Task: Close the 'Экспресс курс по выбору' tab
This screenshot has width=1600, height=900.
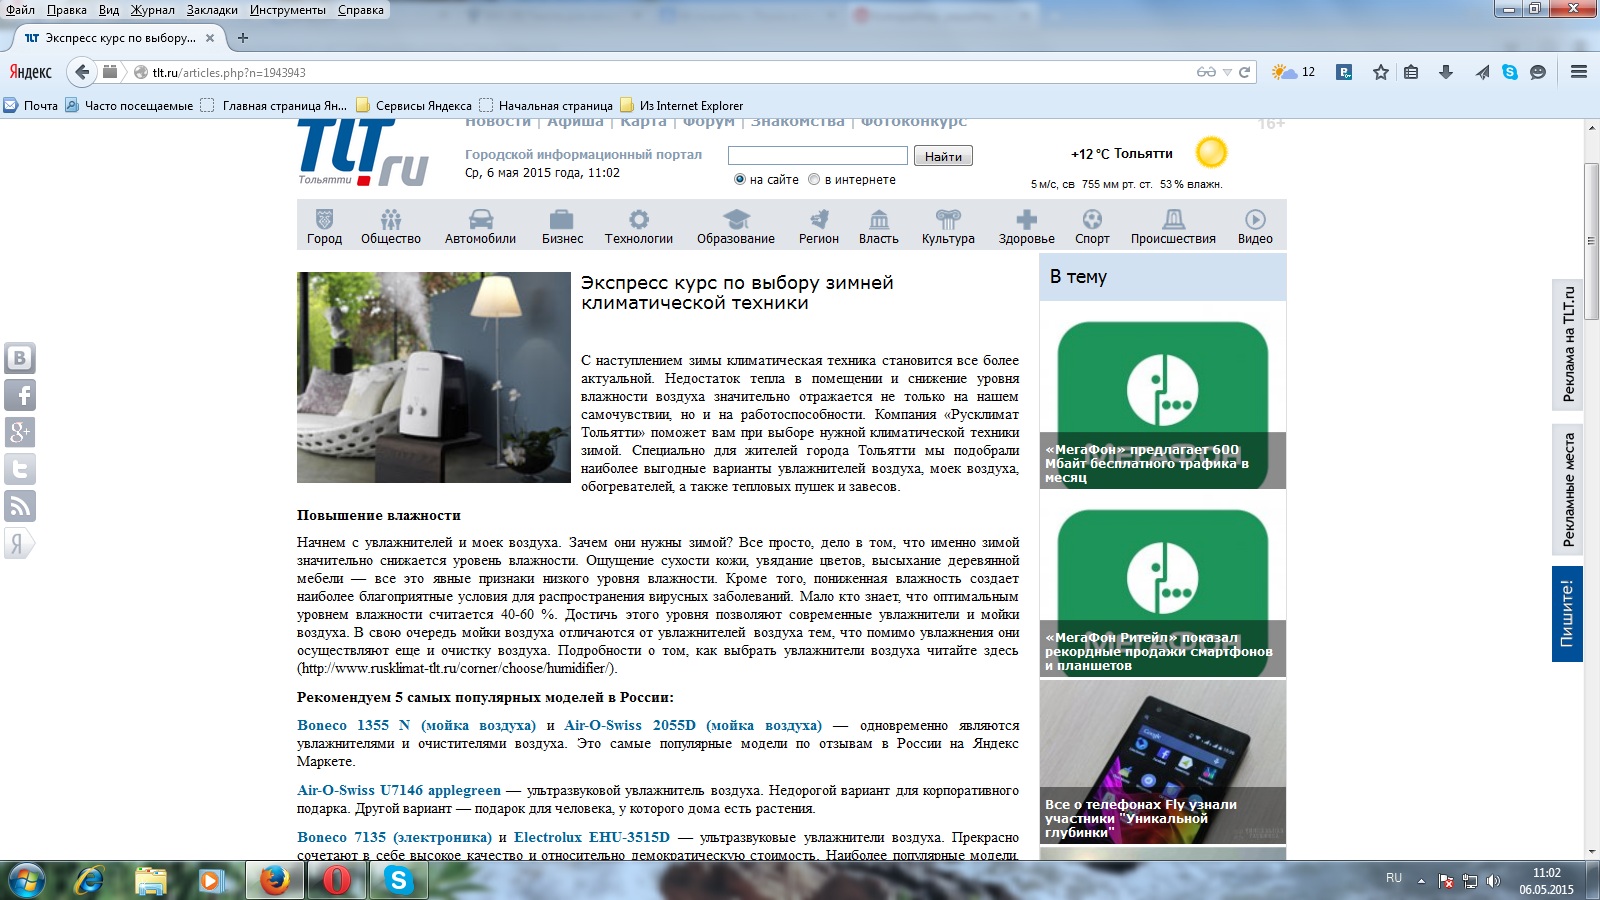Action: pyautogui.click(x=210, y=38)
